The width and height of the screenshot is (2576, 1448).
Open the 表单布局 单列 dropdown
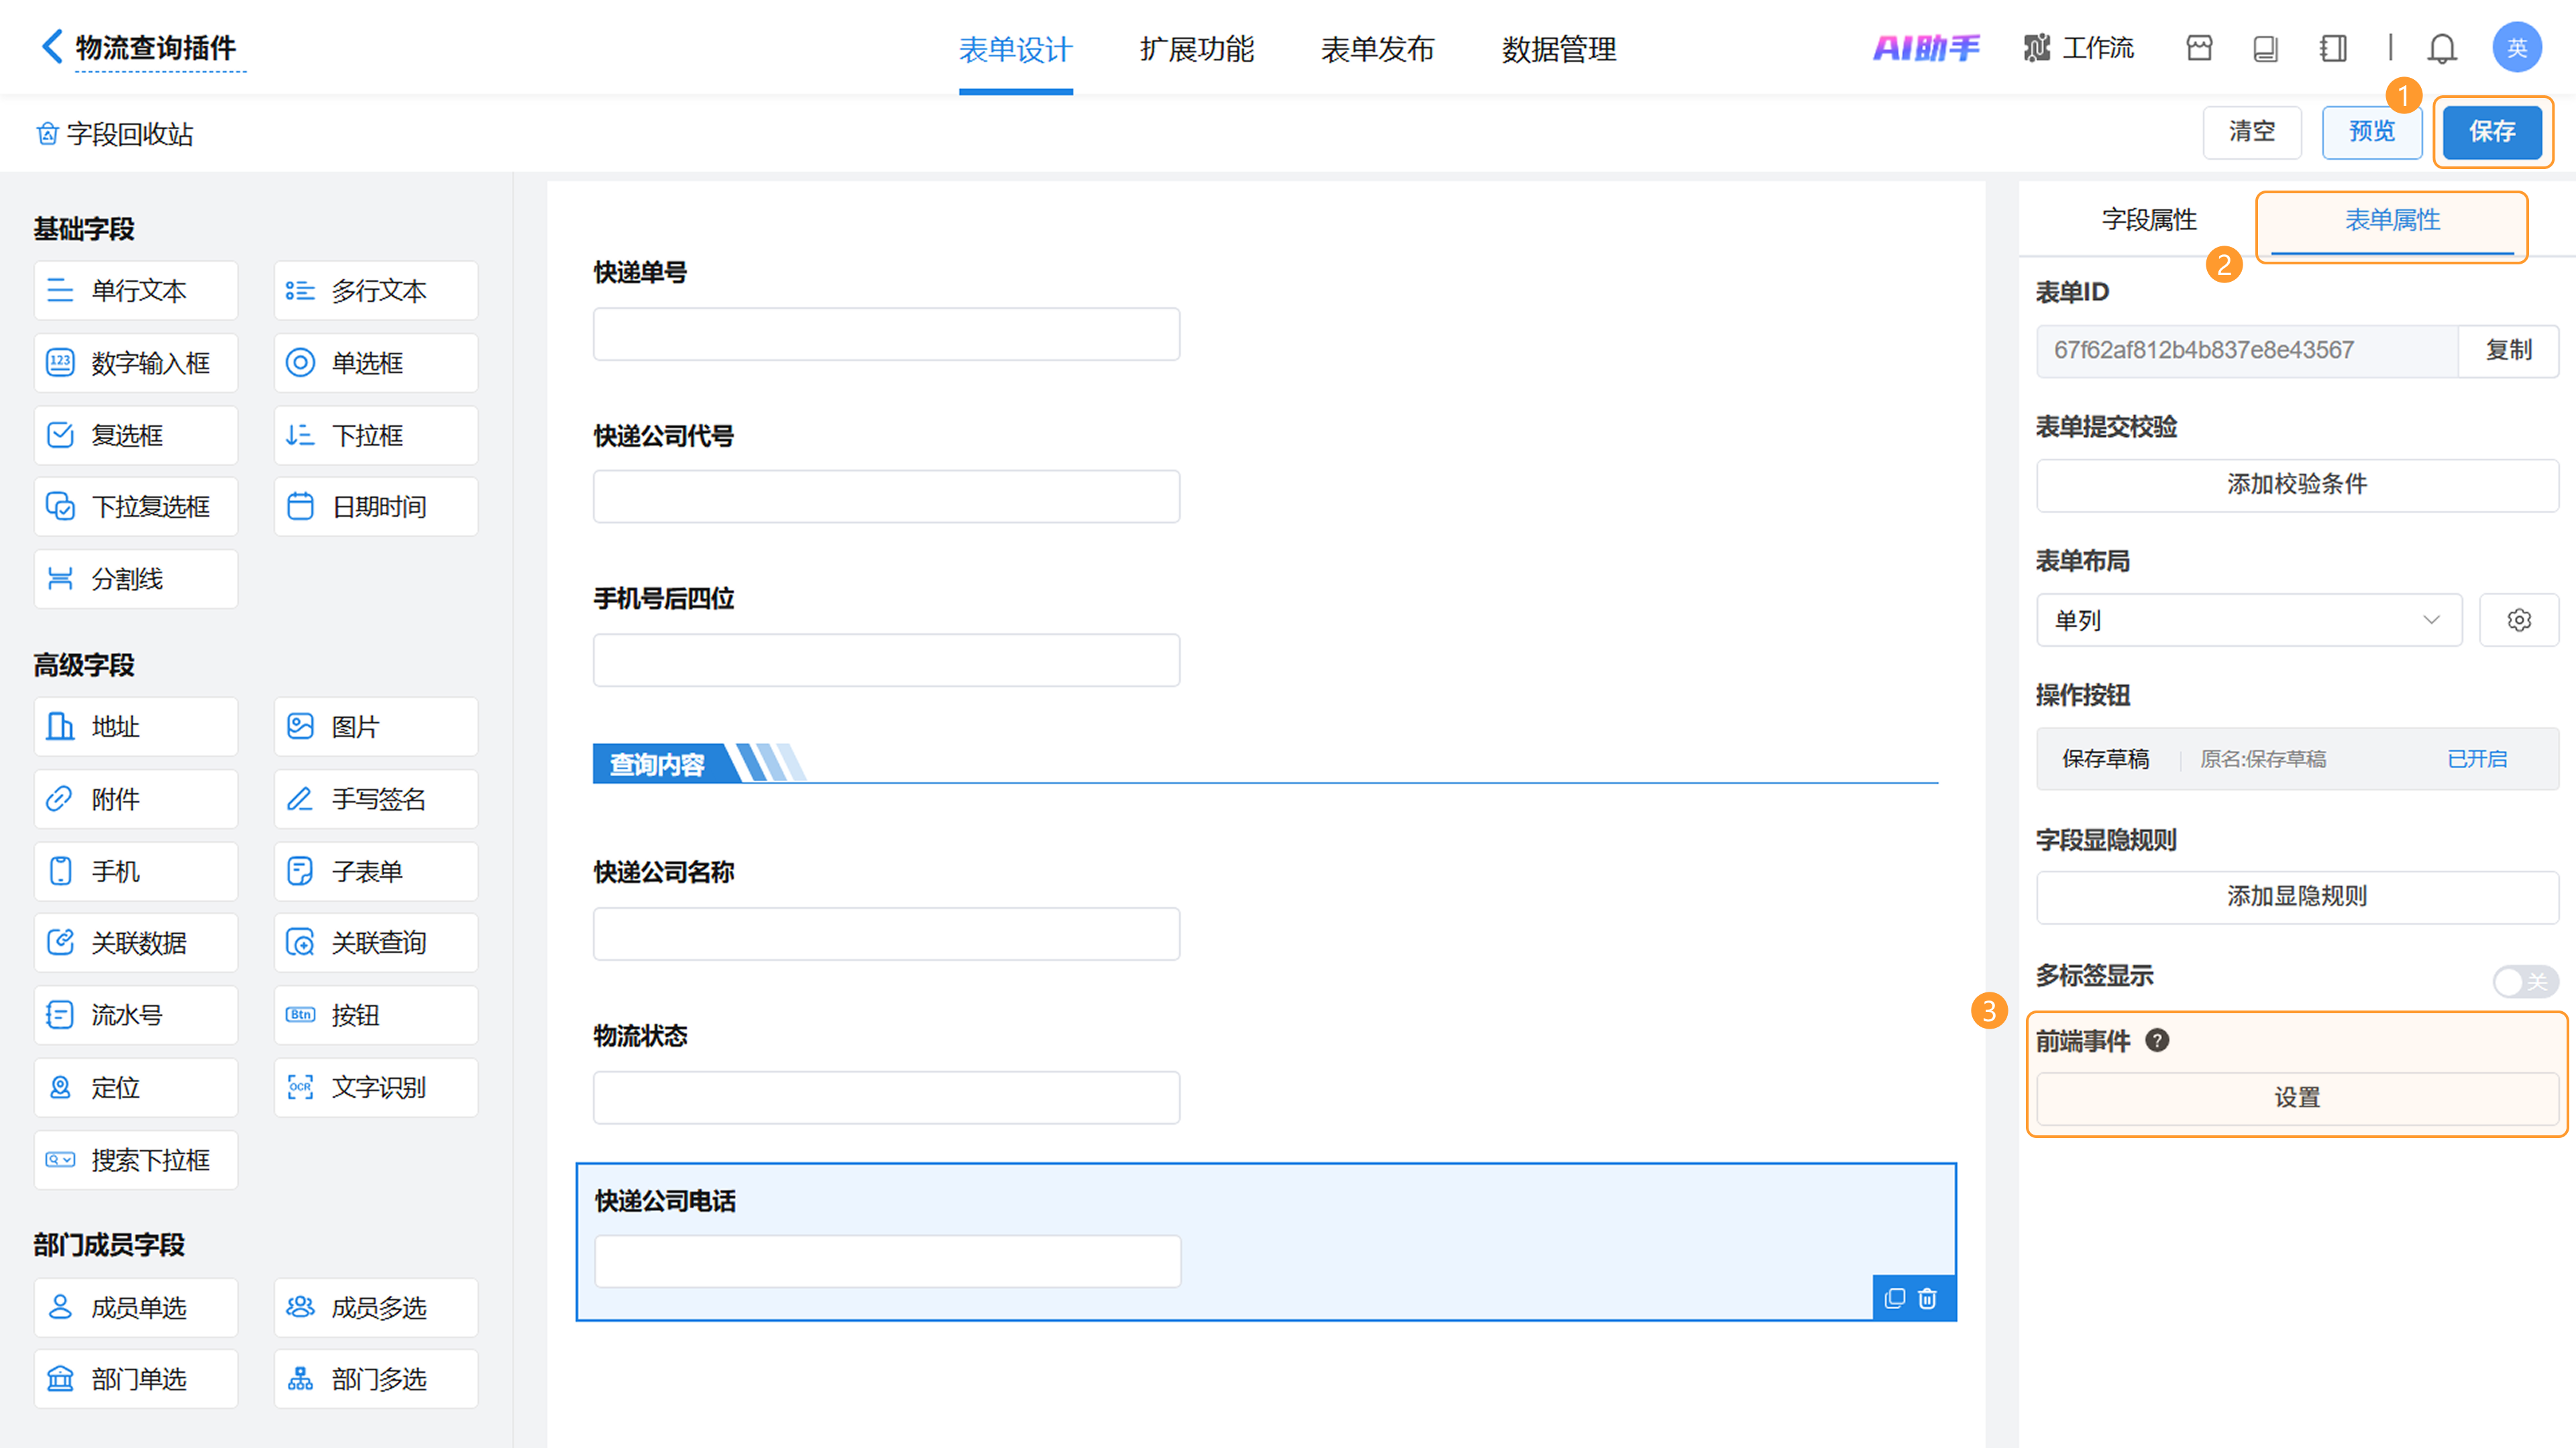(2249, 620)
